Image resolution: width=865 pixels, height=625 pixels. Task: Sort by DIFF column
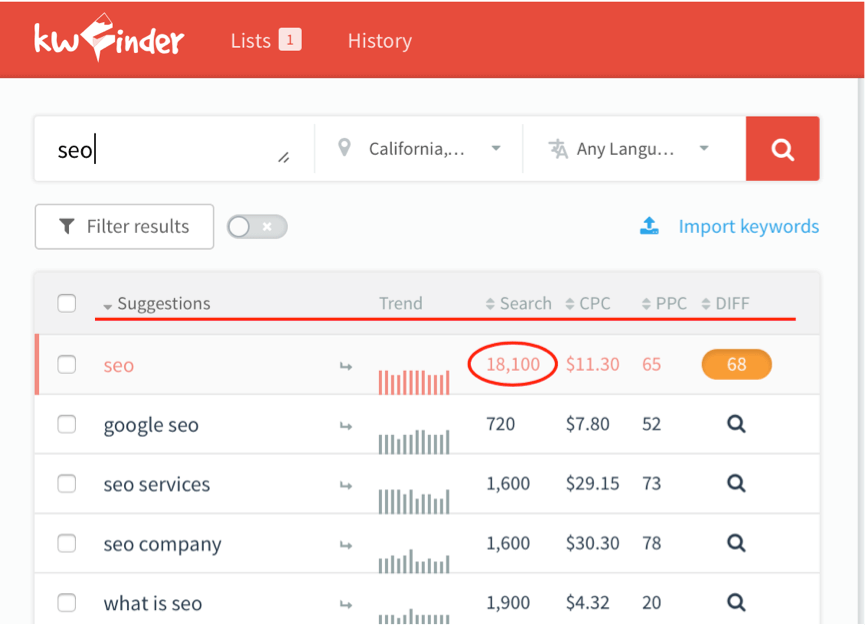click(x=725, y=303)
